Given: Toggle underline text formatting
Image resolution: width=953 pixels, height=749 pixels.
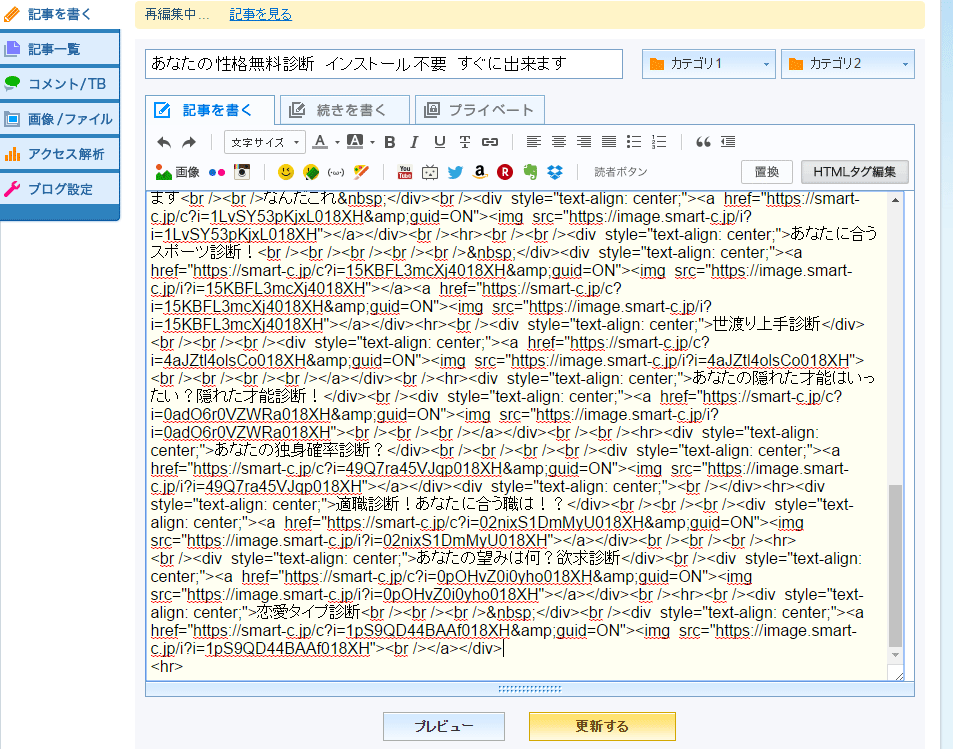Looking at the screenshot, I should (x=440, y=142).
